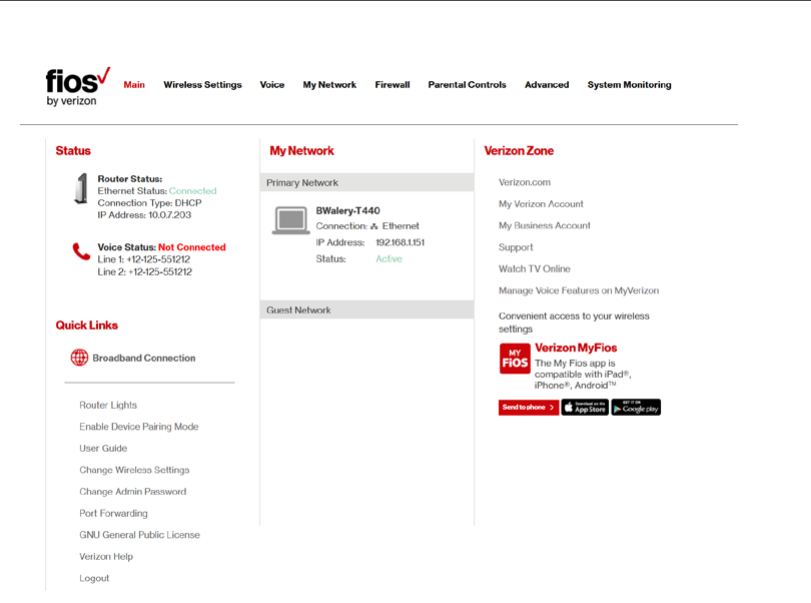Click the My FiOS app icon
Viewport: 811px width, 603px height.
click(x=515, y=358)
